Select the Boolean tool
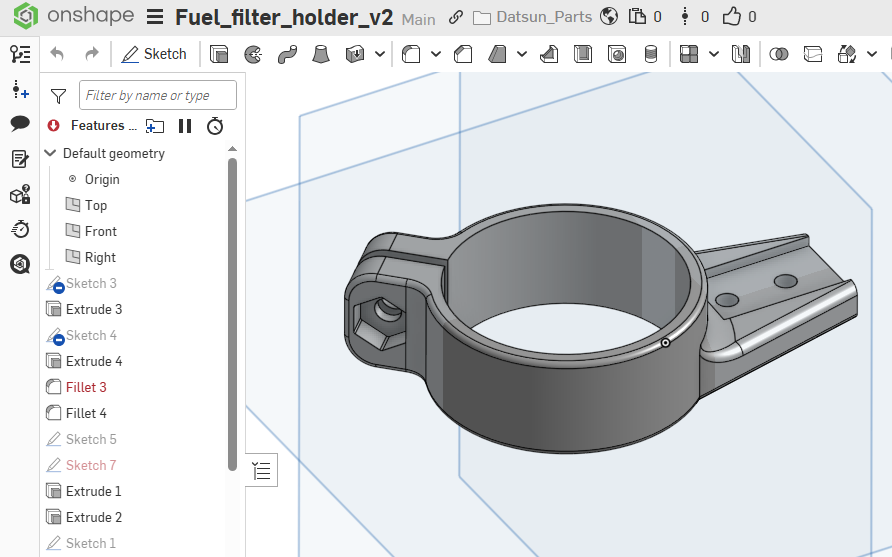 click(x=779, y=54)
